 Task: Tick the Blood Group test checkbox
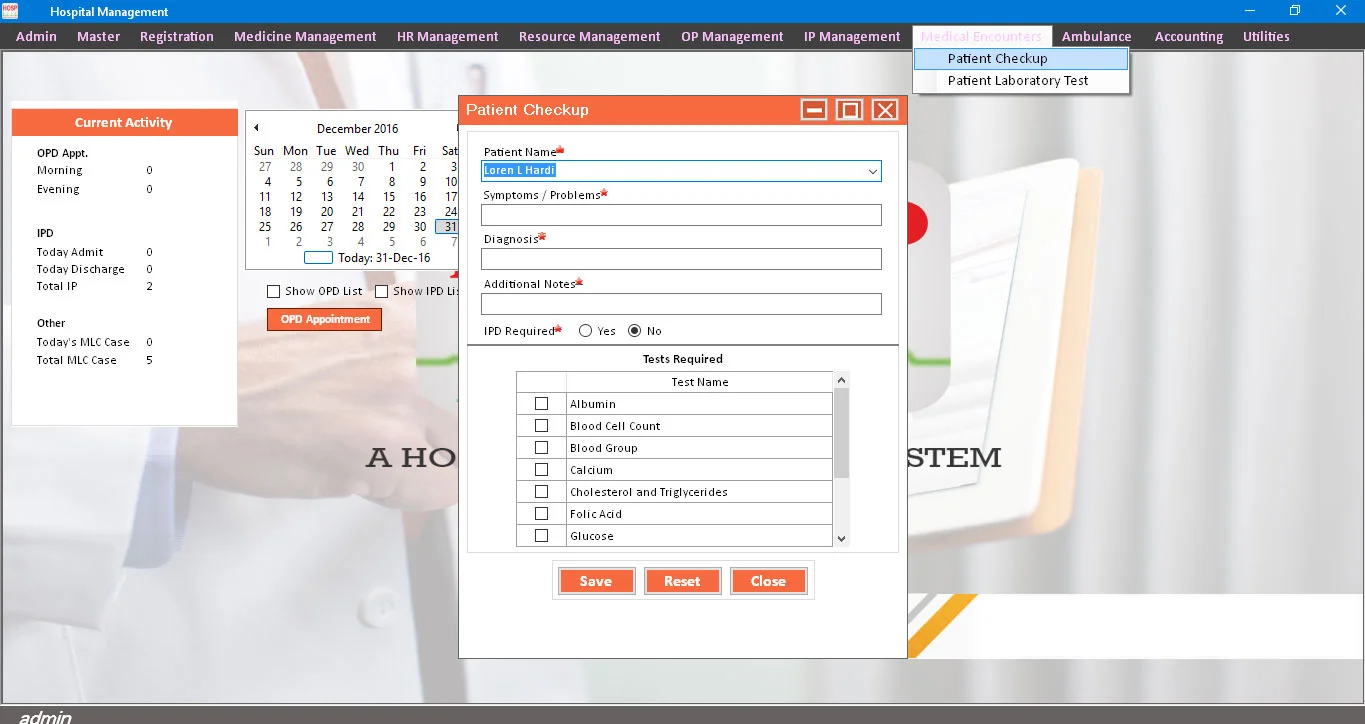541,448
